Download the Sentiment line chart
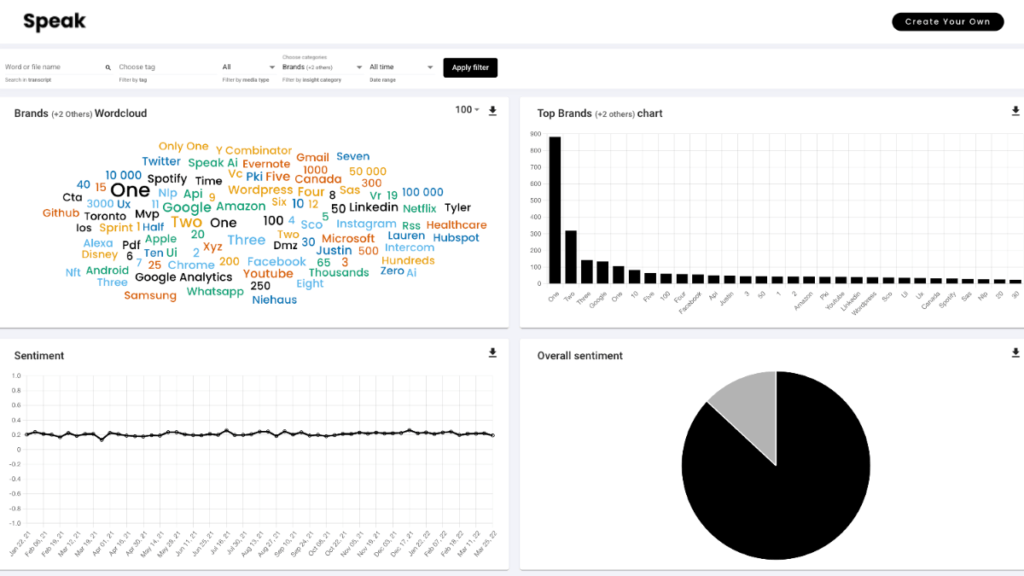 (493, 353)
